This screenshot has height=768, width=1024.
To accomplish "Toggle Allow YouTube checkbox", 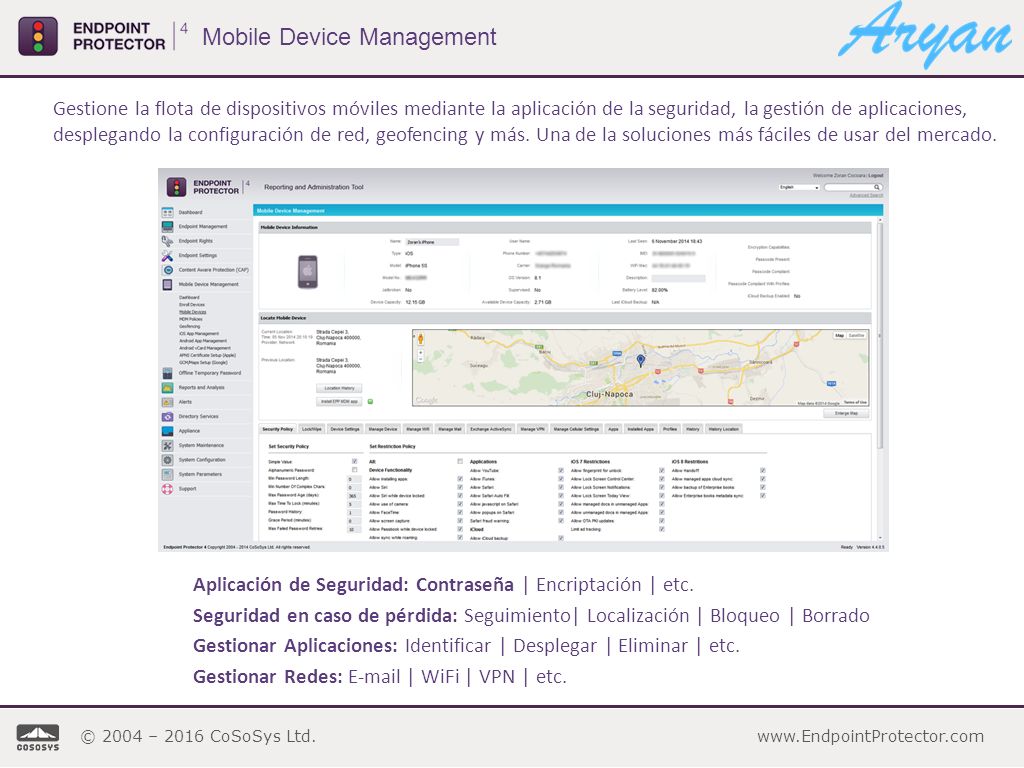I will click(560, 470).
